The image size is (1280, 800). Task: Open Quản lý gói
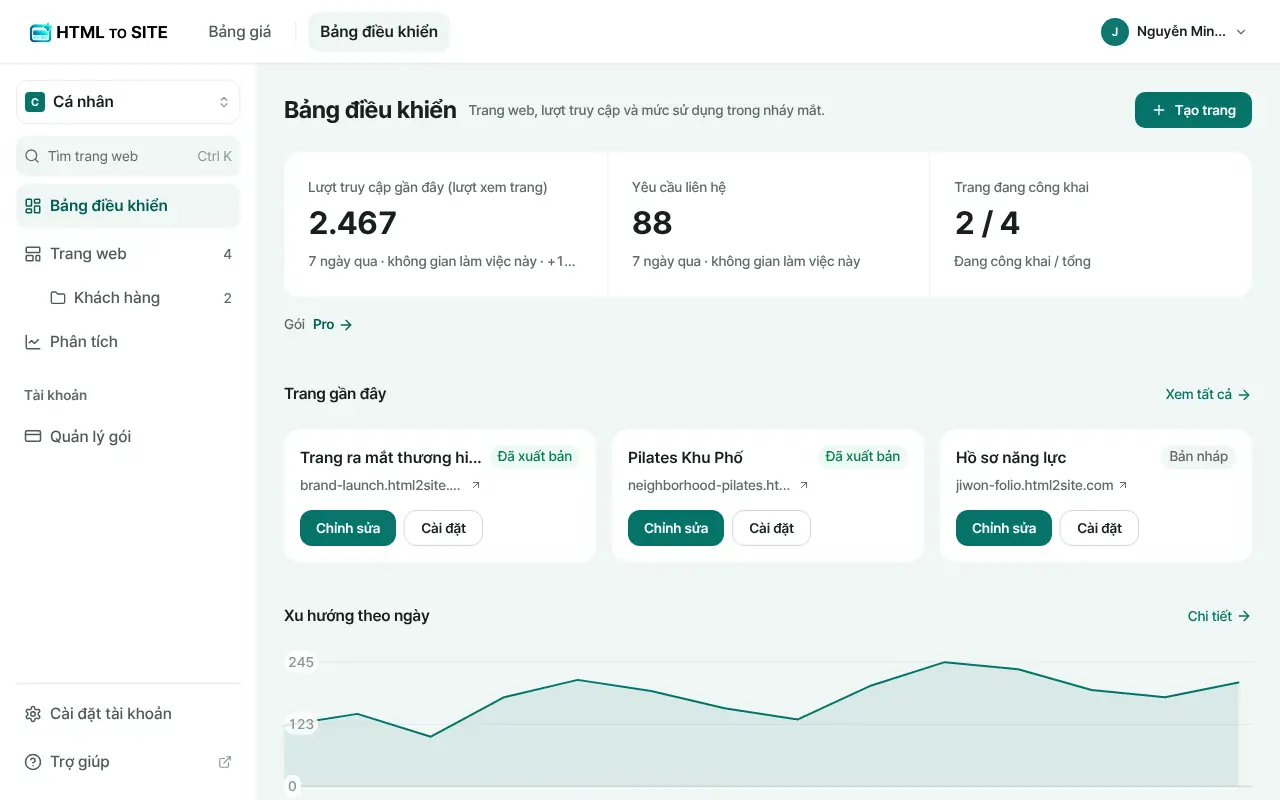[128, 437]
